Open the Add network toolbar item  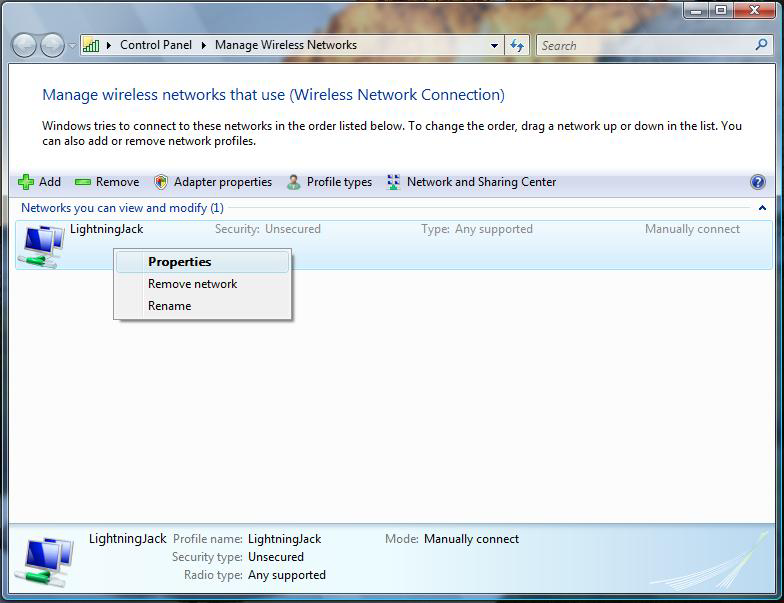point(40,182)
